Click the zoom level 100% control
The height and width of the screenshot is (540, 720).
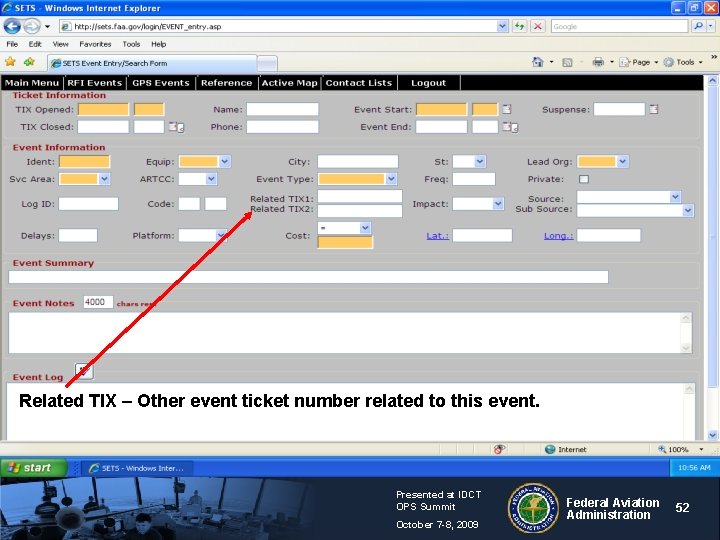pos(681,449)
